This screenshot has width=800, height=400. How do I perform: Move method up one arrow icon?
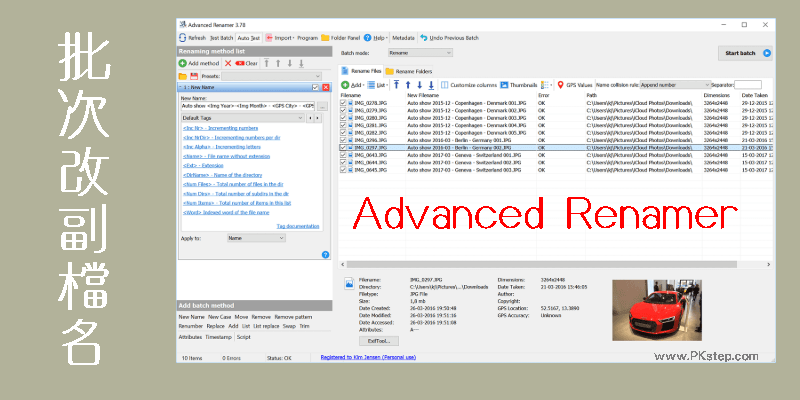[x=278, y=63]
